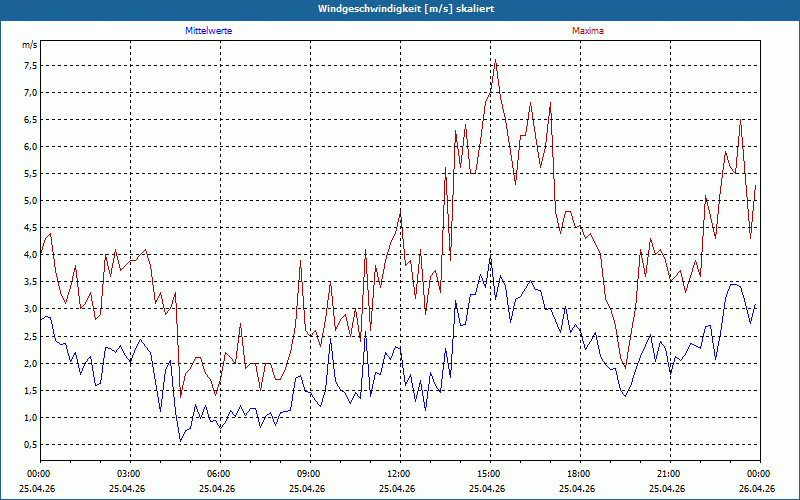Click the '1,0' y-axis value

pyautogui.click(x=30, y=417)
